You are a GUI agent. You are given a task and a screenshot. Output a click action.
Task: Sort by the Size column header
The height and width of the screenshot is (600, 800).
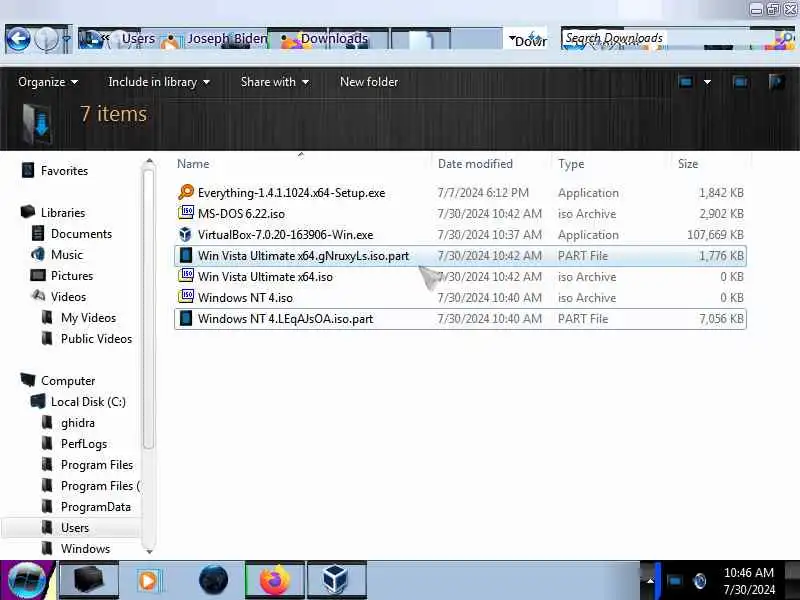click(687, 164)
